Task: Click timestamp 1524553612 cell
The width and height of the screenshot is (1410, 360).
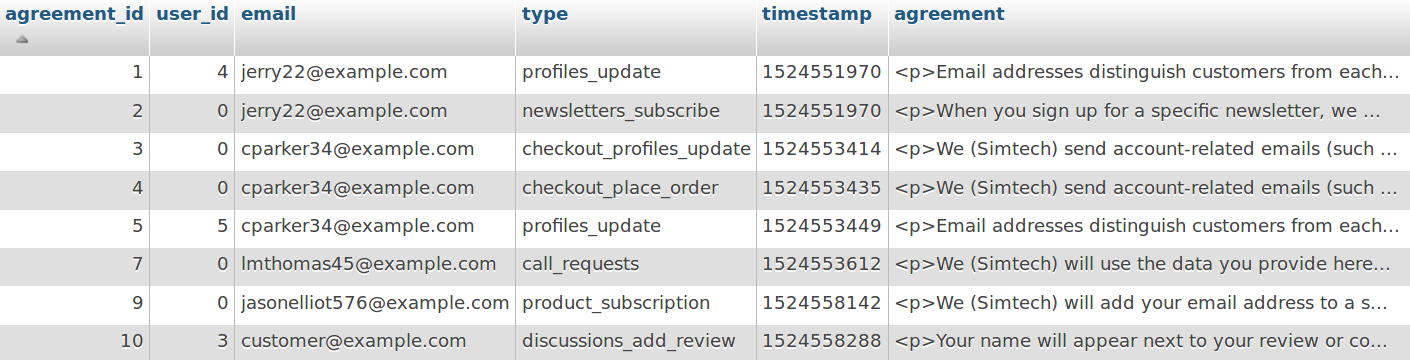Action: pos(822,265)
